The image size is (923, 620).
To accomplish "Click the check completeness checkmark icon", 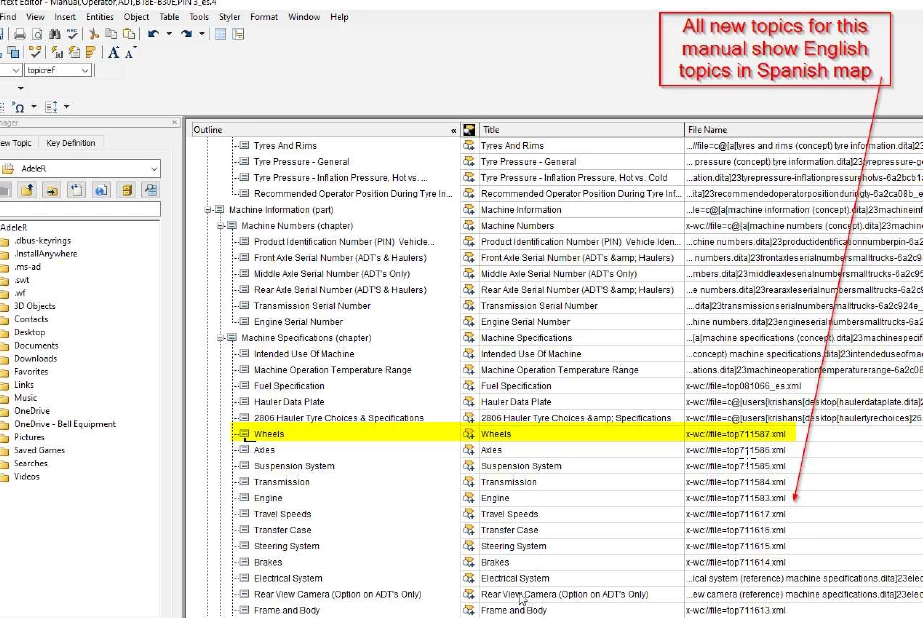I will tap(35, 52).
